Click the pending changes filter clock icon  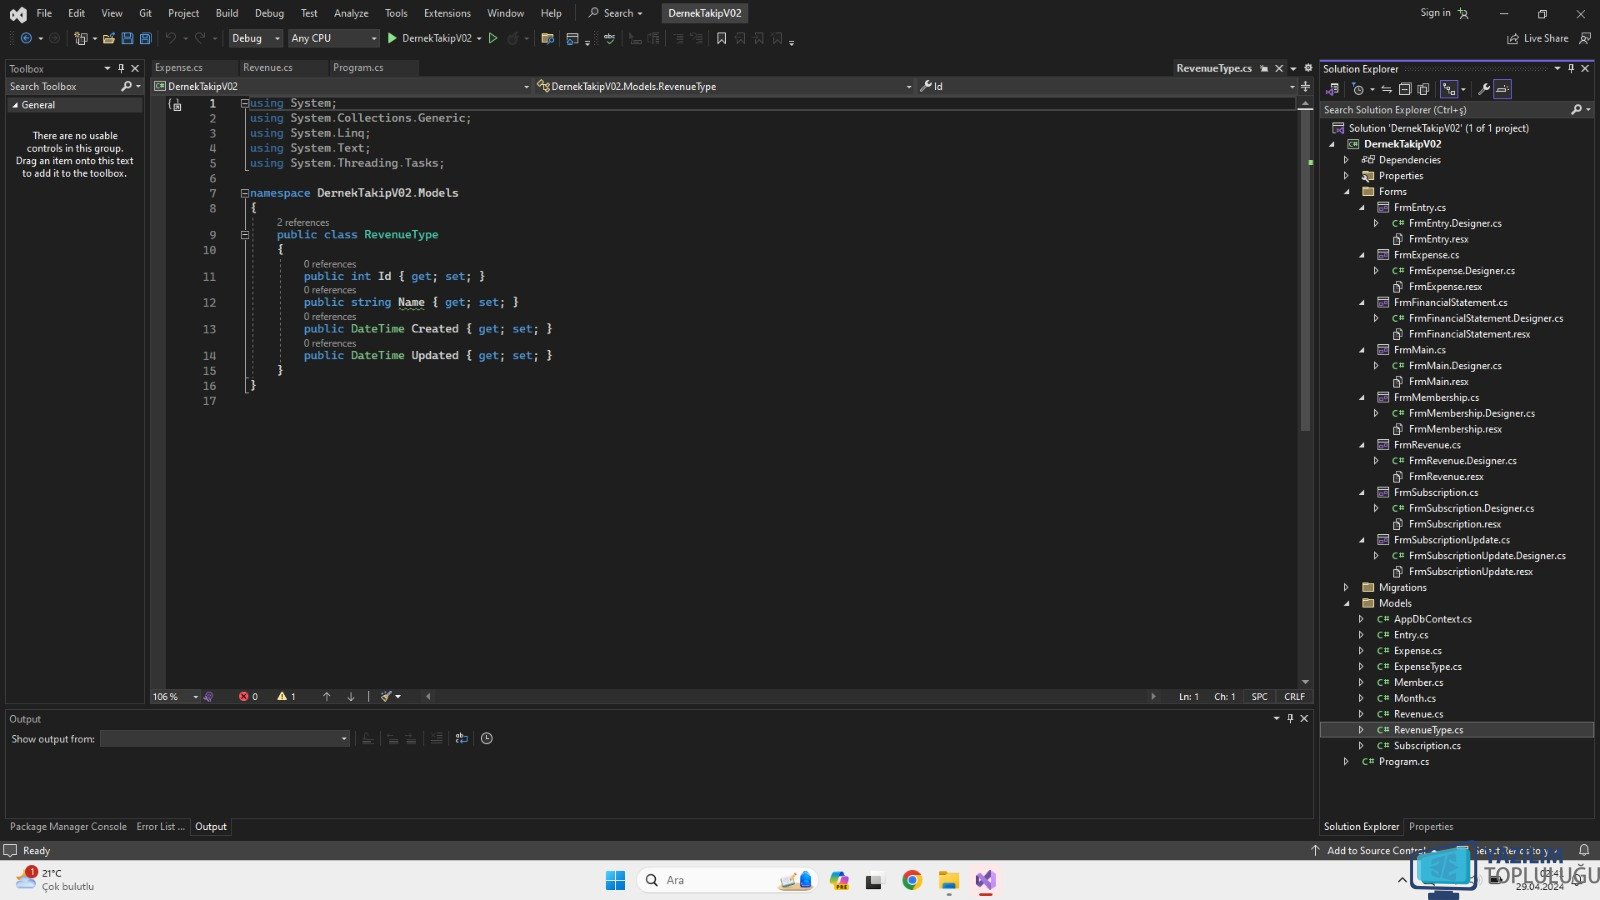pyautogui.click(x=1357, y=89)
